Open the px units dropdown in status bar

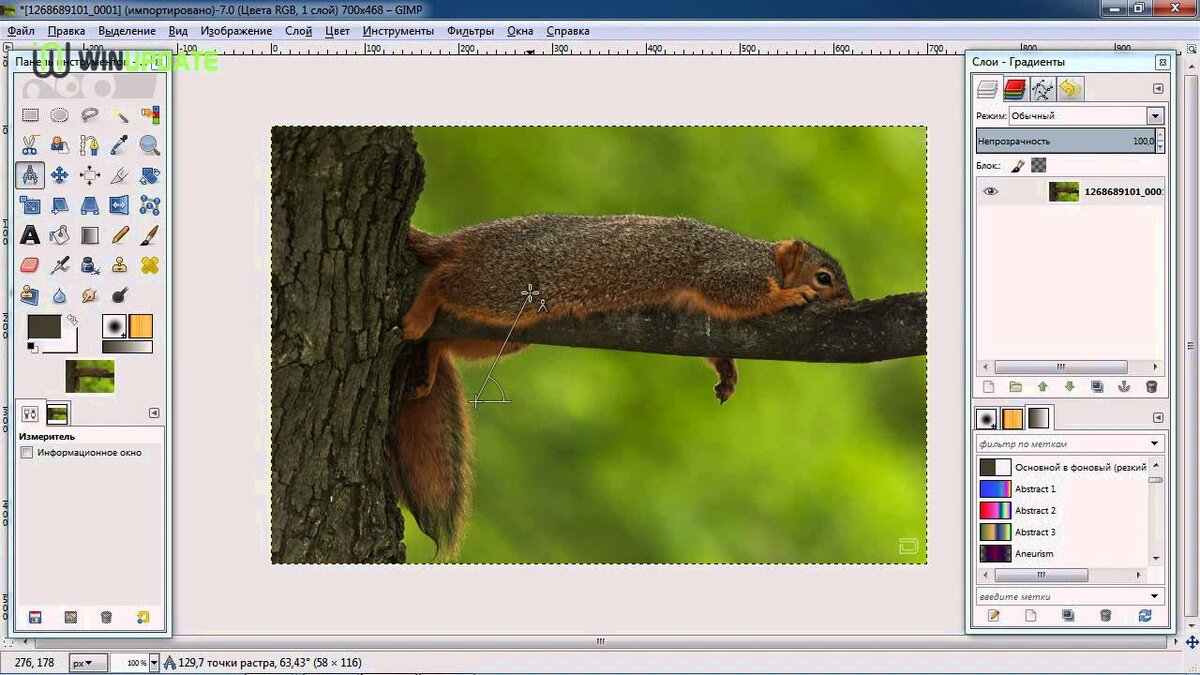pyautogui.click(x=88, y=663)
